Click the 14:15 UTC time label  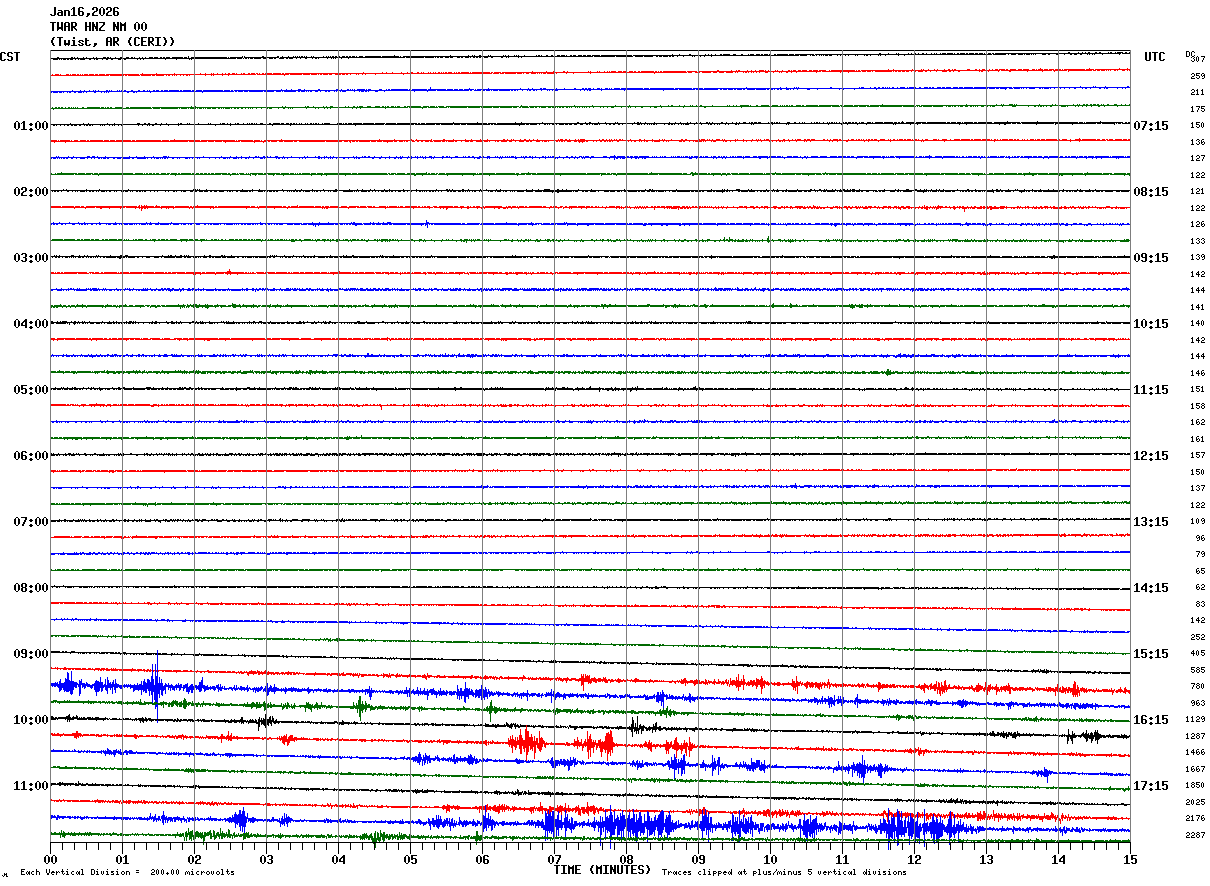click(1150, 588)
